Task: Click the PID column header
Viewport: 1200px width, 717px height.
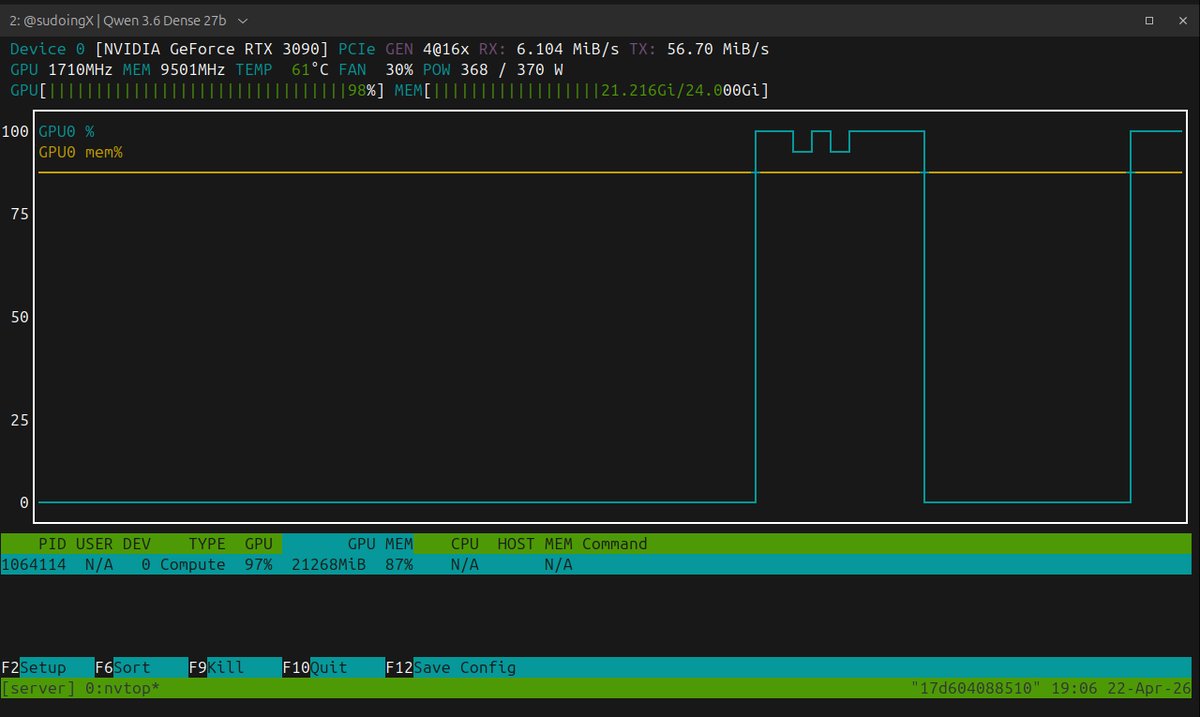Action: tap(52, 544)
